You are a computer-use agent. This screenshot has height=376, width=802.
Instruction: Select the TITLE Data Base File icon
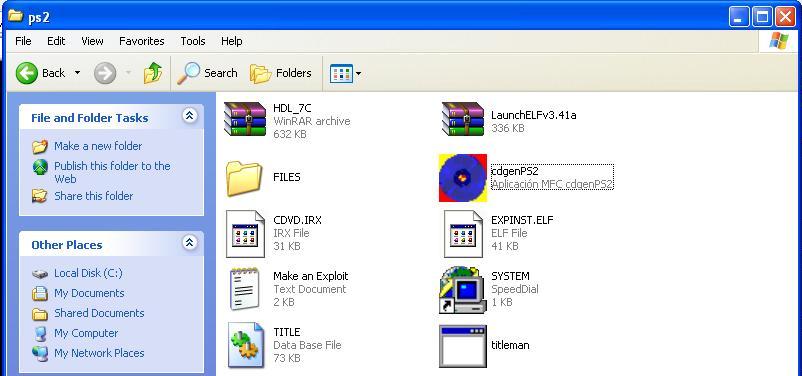pos(246,345)
